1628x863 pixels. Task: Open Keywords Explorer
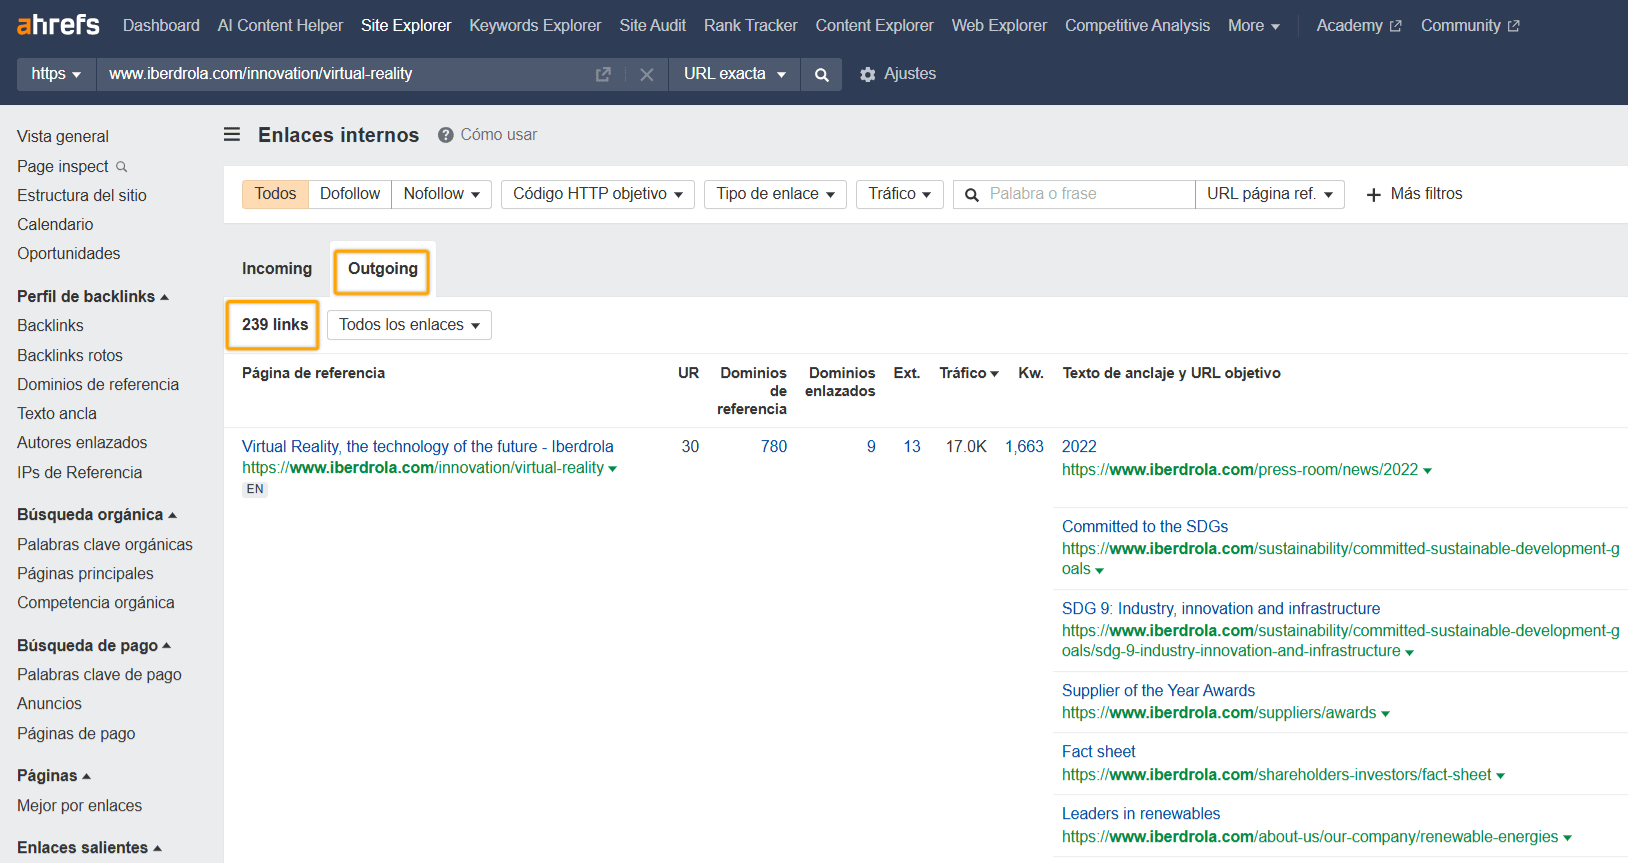click(x=535, y=26)
